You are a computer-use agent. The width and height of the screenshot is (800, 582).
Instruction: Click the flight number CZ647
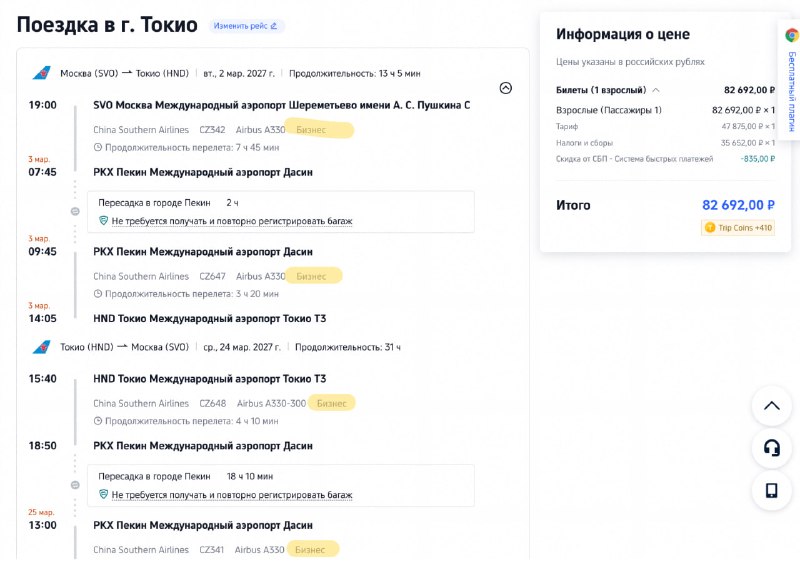(212, 276)
